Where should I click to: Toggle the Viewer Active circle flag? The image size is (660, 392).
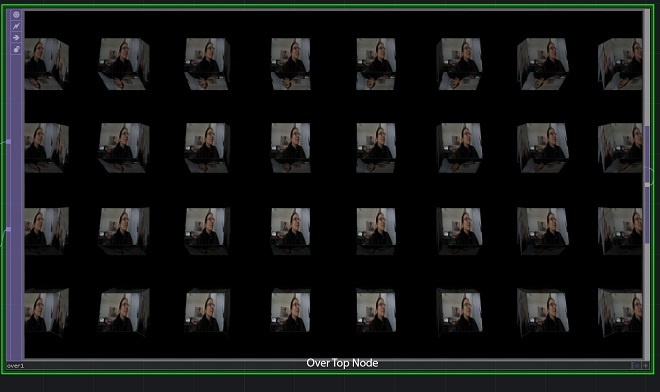(16, 15)
